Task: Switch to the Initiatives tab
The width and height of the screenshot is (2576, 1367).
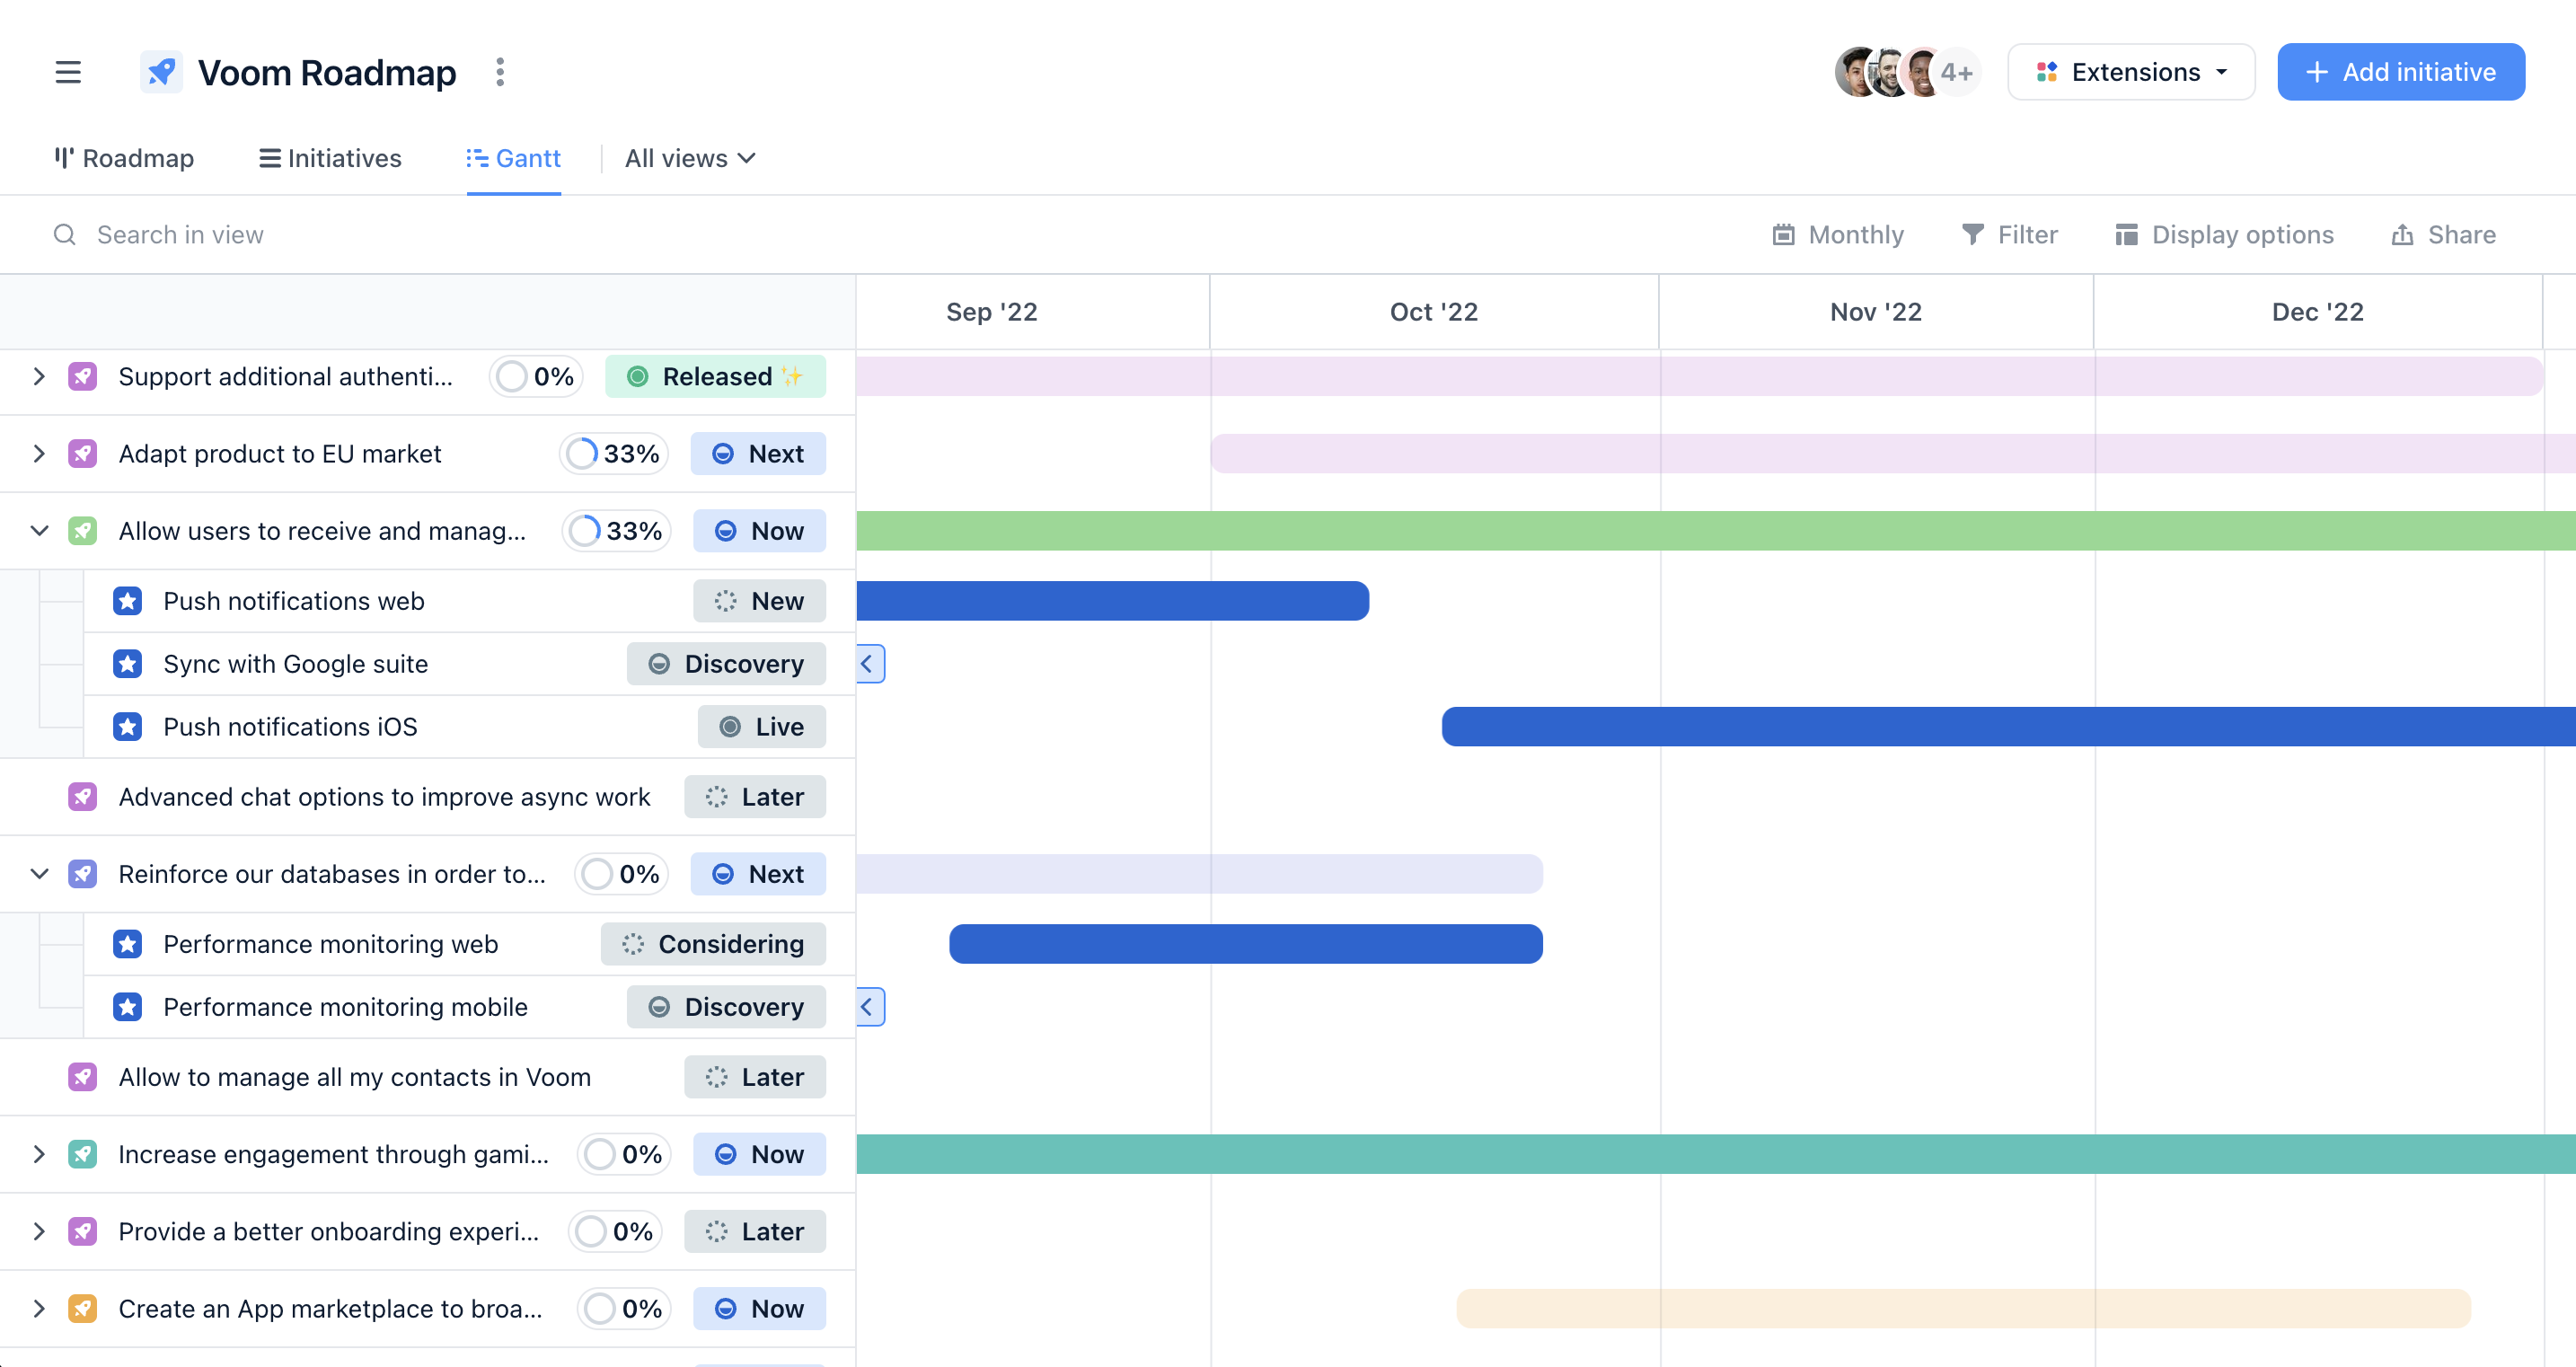Action: point(330,158)
